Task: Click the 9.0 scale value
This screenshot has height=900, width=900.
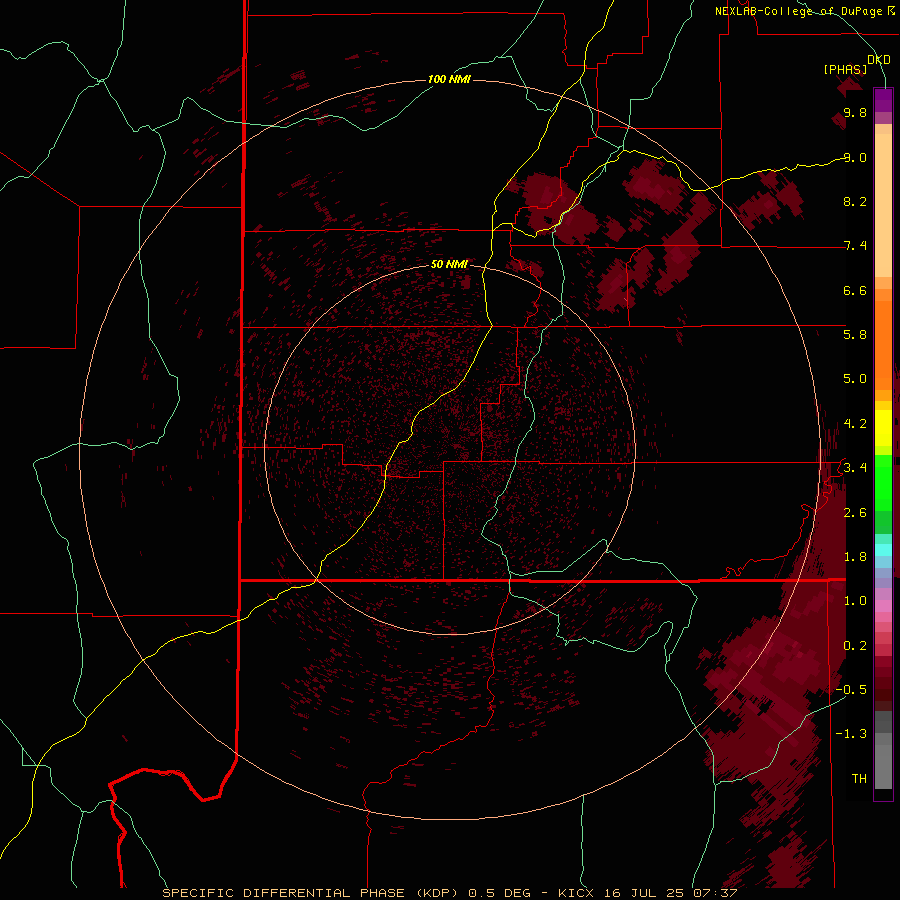Action: (x=855, y=157)
